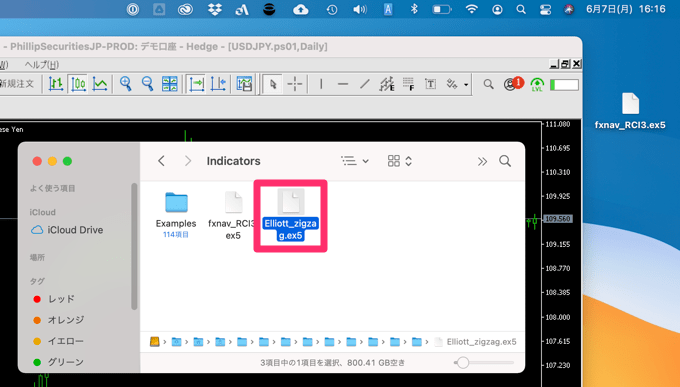Click the 新規注文 new order button
The image size is (680, 387).
pyautogui.click(x=17, y=84)
